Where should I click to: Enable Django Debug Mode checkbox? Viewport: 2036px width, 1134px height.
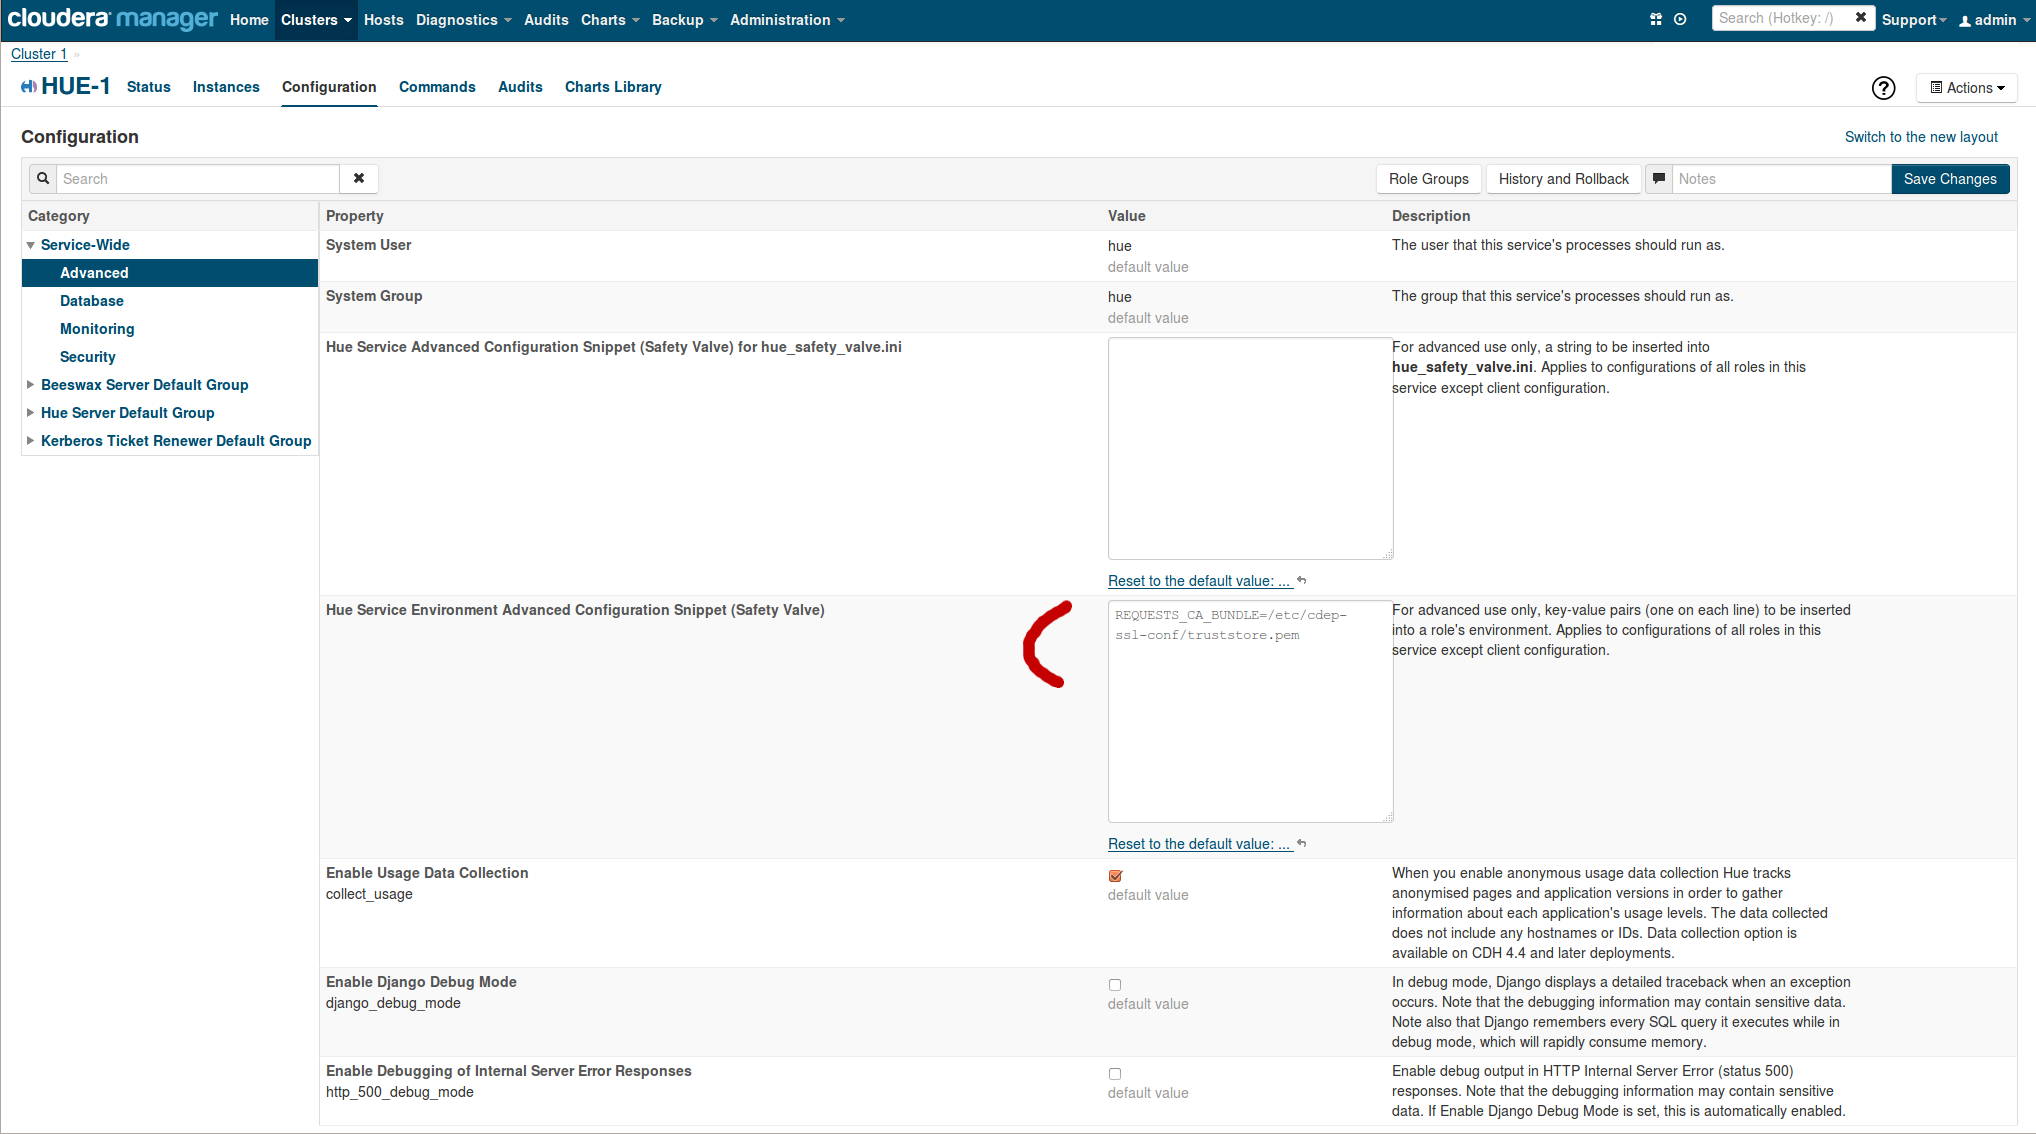[x=1115, y=985]
